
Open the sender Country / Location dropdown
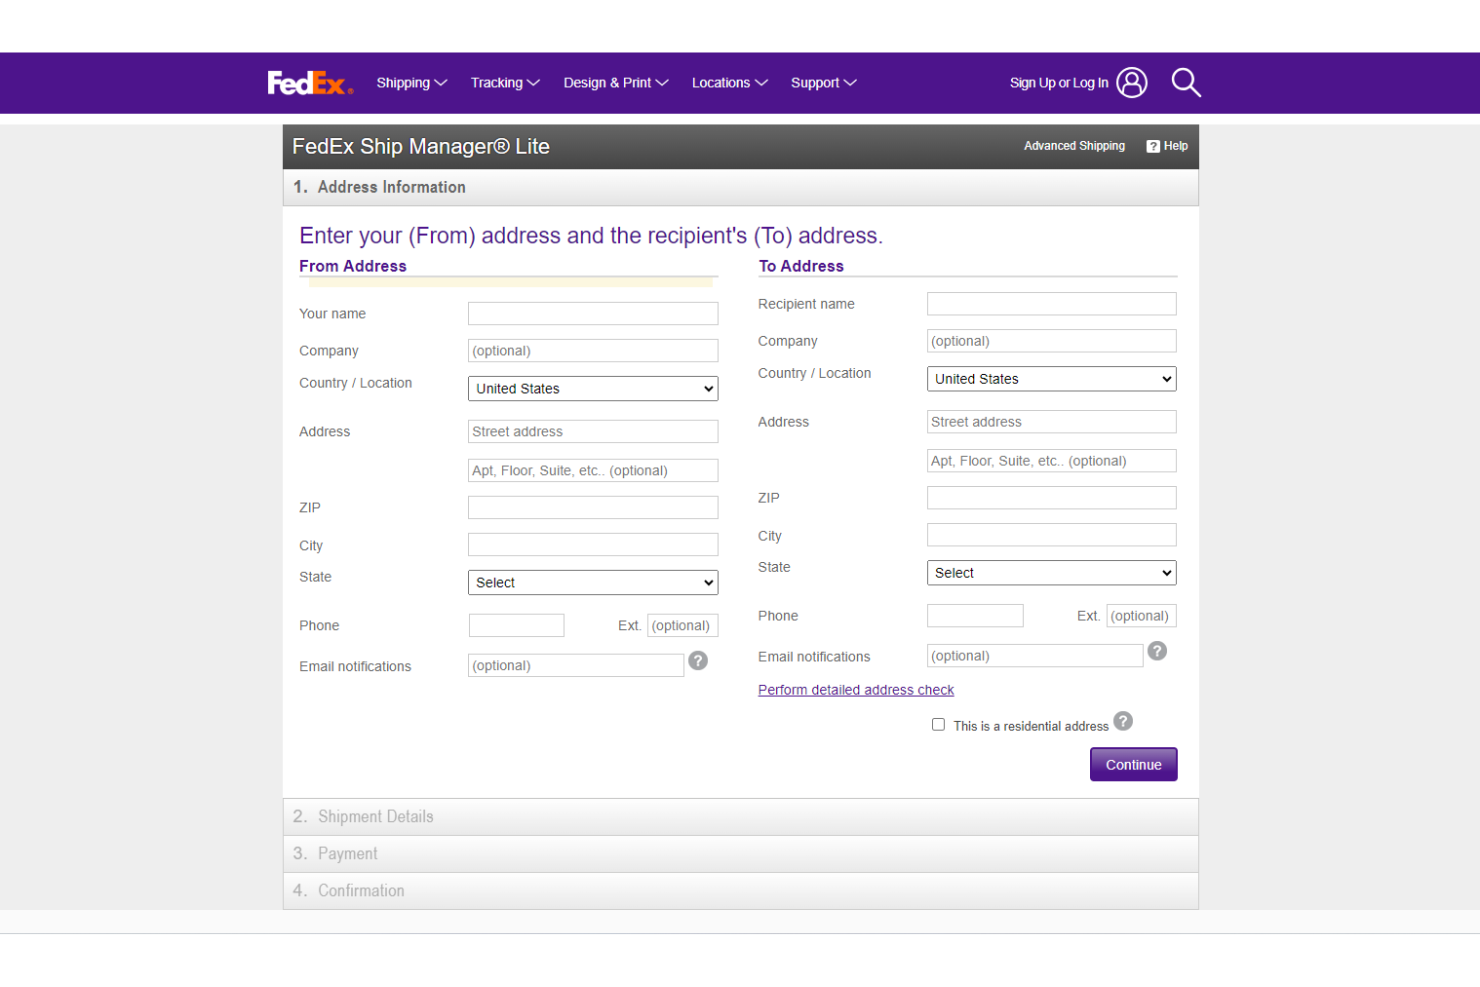pos(592,388)
